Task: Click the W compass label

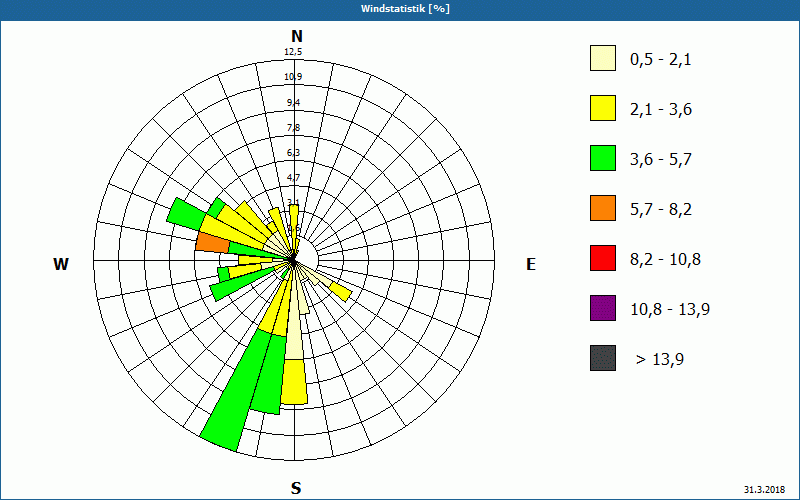Action: point(61,264)
